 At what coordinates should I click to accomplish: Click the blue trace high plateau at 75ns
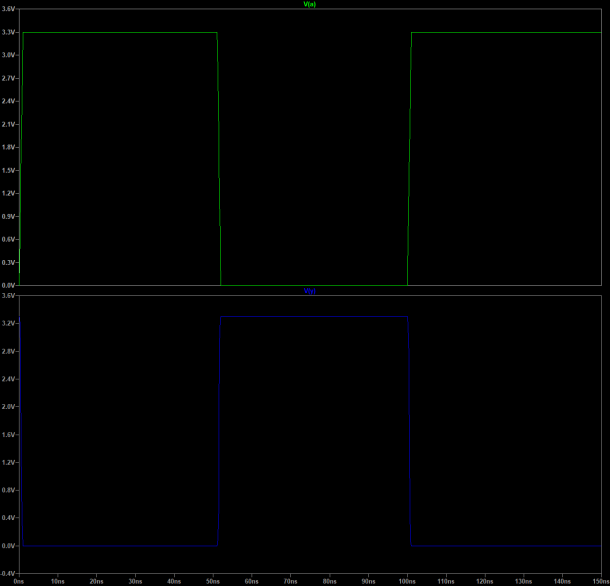[310, 317]
